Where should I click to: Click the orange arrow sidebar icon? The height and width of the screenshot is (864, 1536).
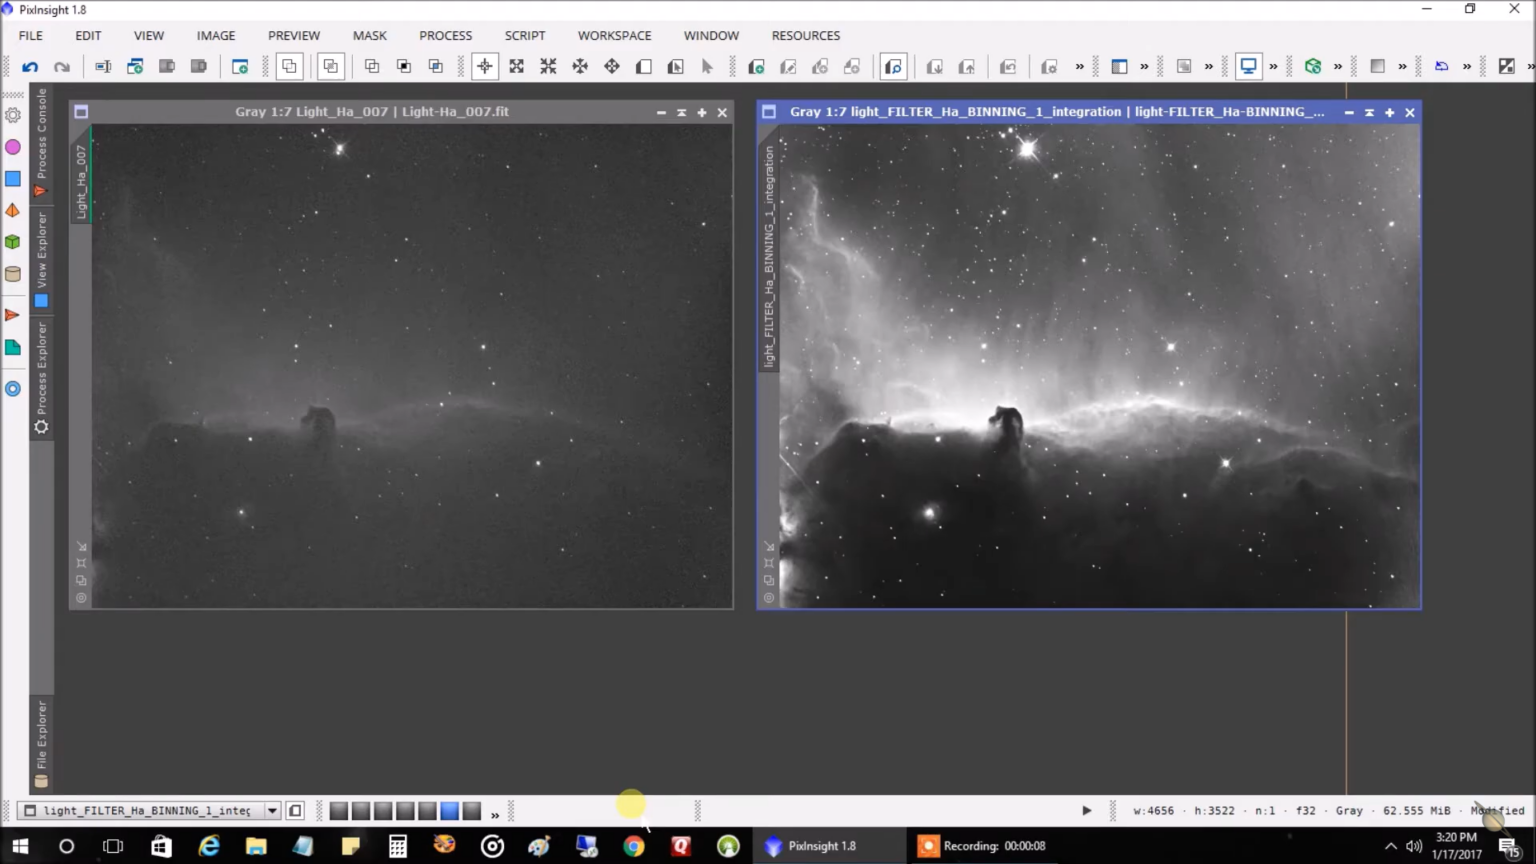13,315
